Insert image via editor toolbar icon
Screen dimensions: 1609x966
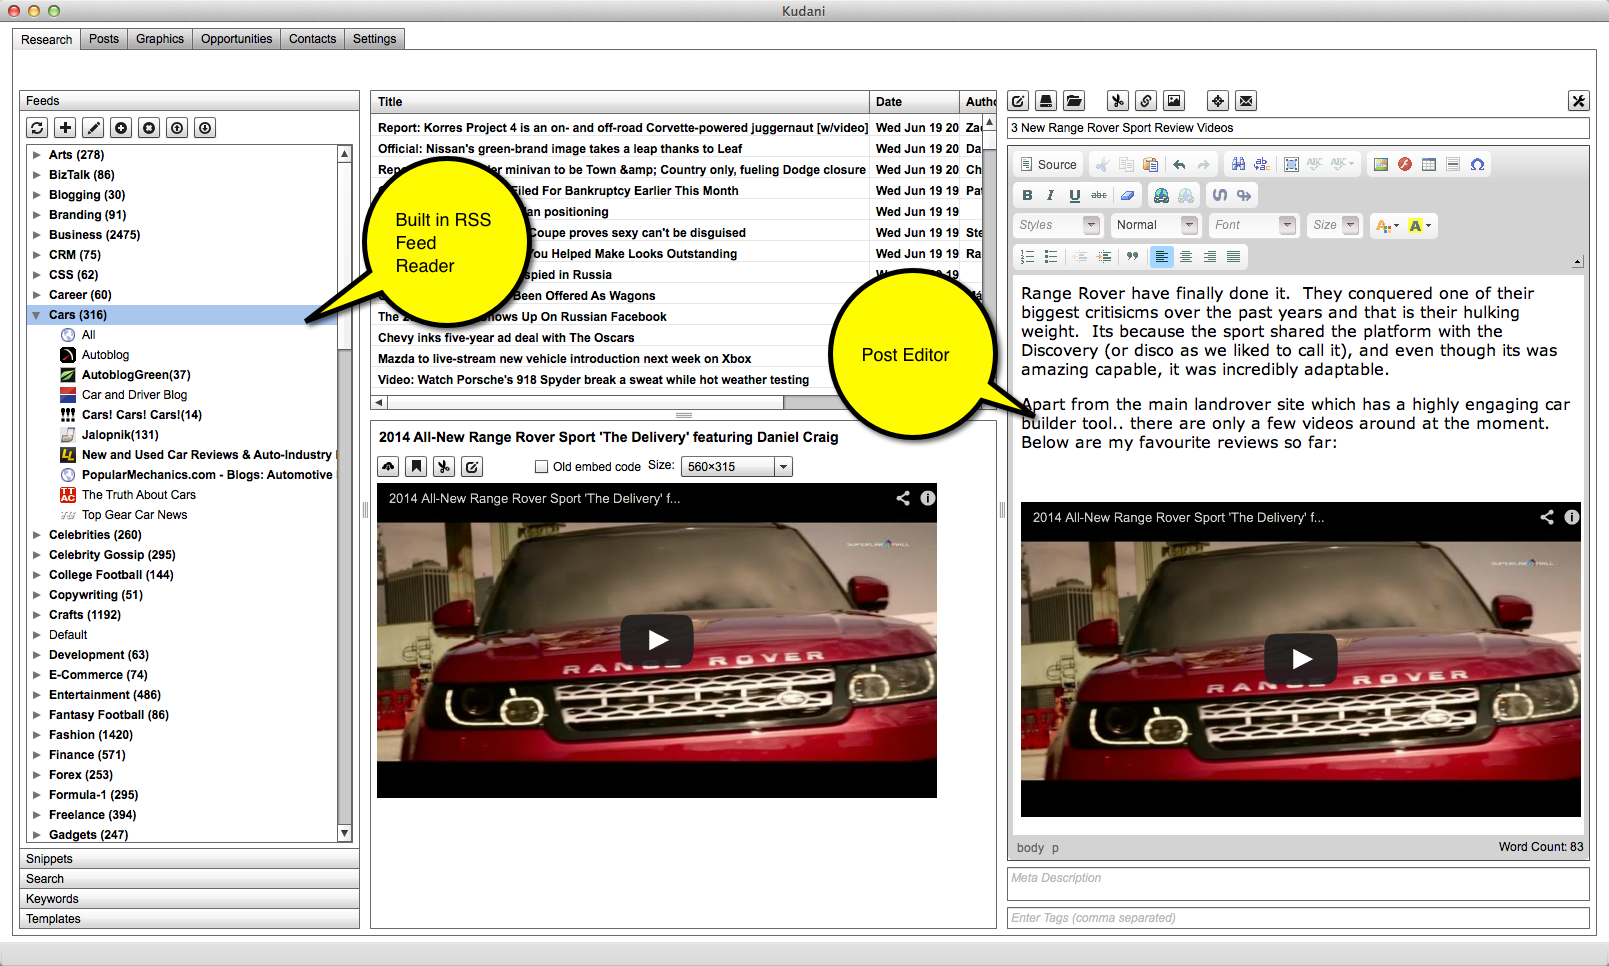1381,165
